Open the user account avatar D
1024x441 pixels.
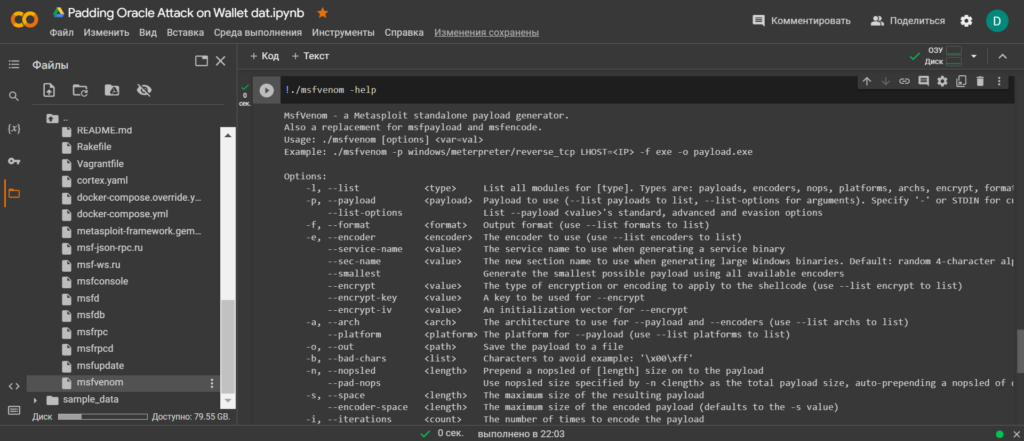[x=997, y=21]
